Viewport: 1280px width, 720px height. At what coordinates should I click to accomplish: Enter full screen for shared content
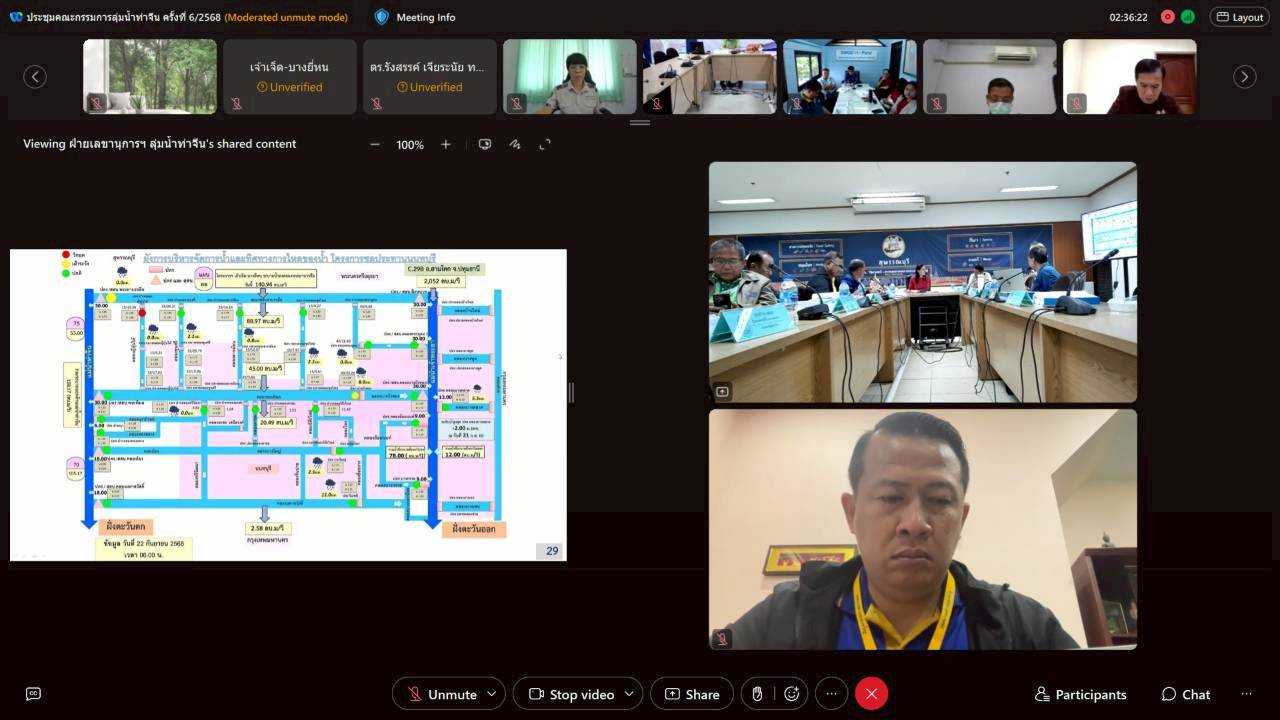click(545, 144)
